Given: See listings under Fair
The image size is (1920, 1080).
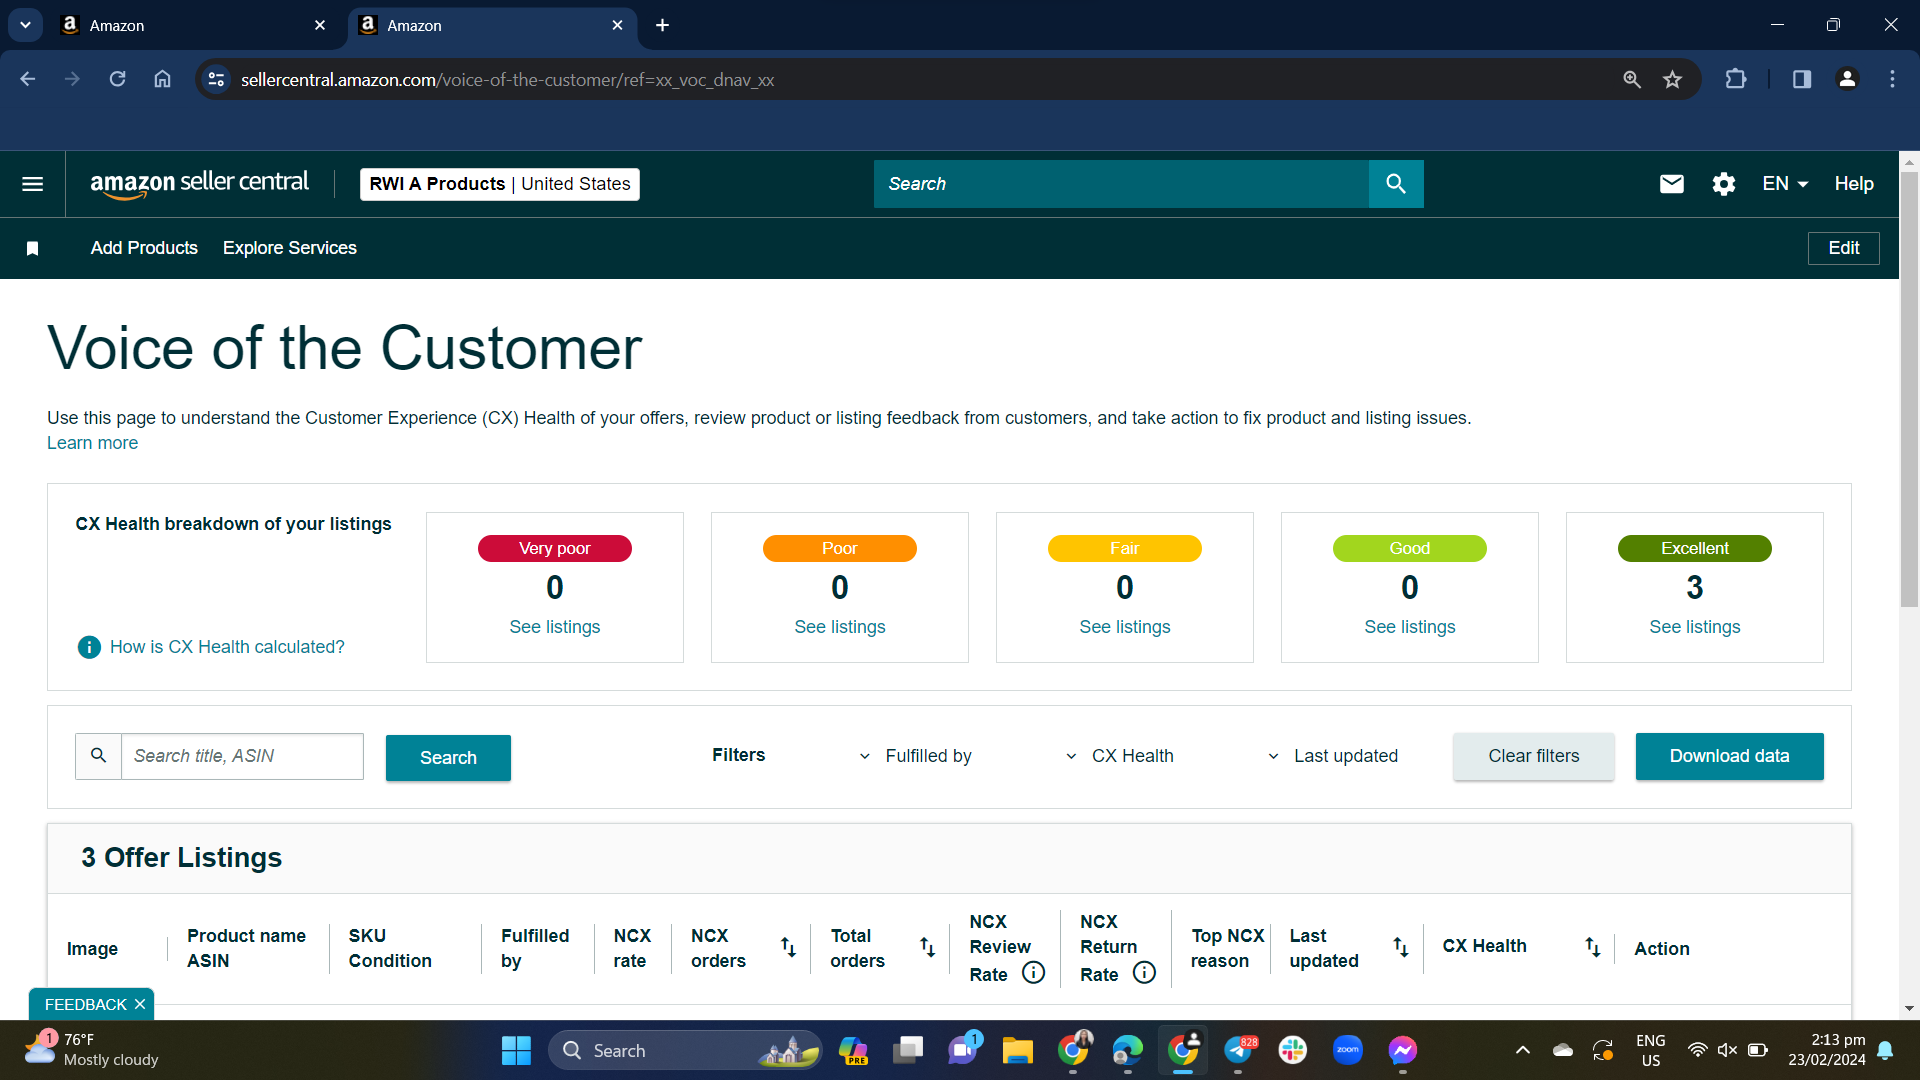Looking at the screenshot, I should [1125, 627].
